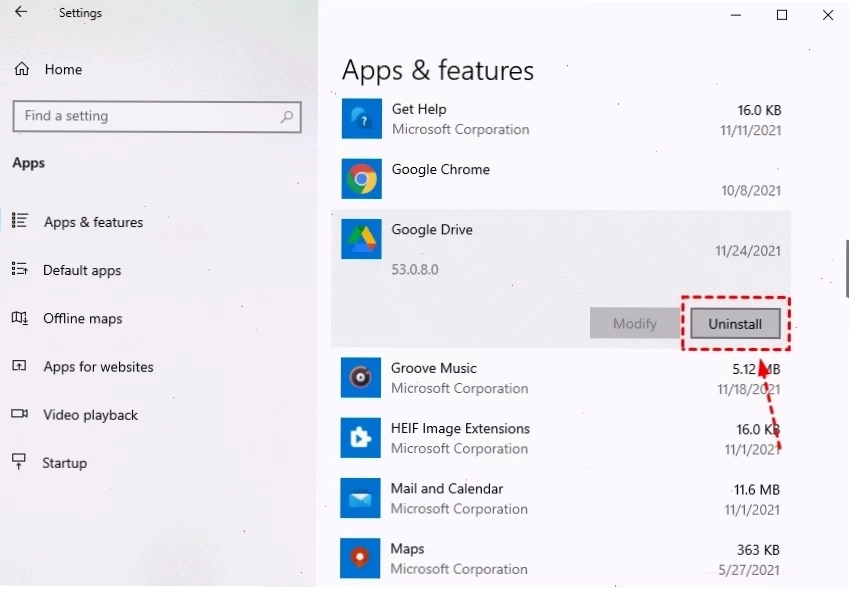Open Video playback settings
Image resolution: width=849 pixels, height=589 pixels.
(x=90, y=415)
